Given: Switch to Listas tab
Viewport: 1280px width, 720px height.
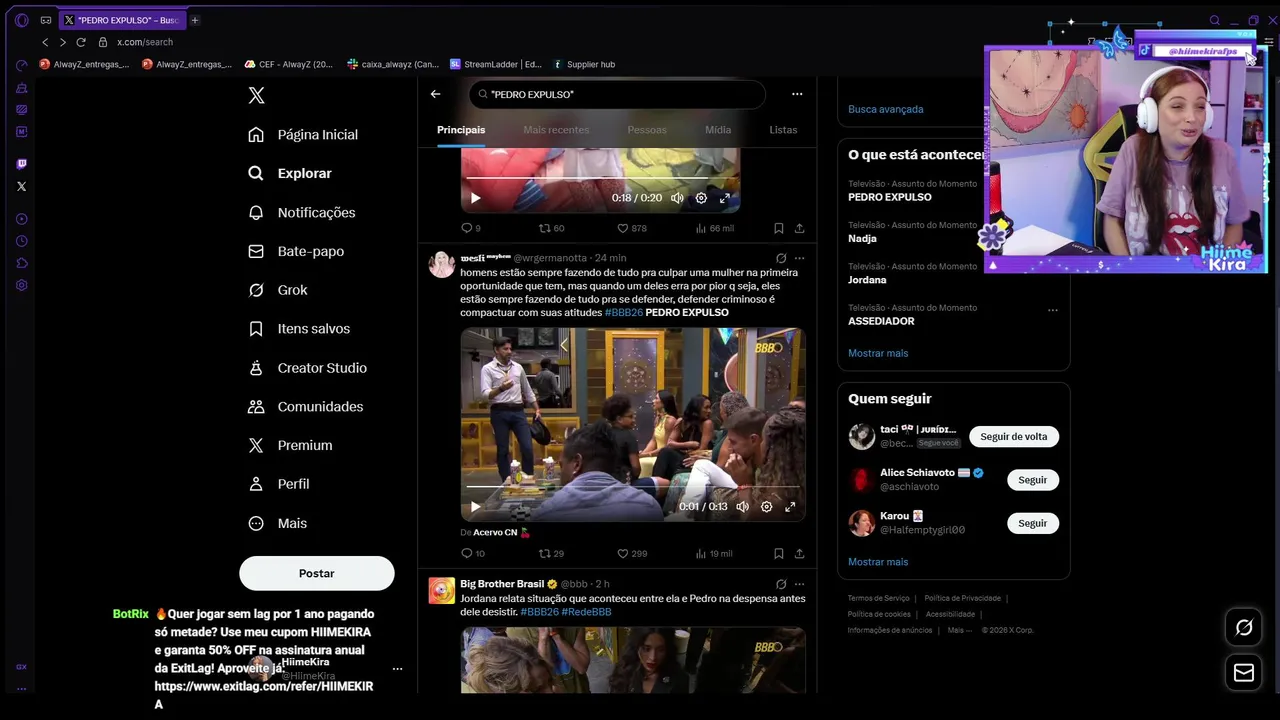Looking at the screenshot, I should click(x=783, y=130).
